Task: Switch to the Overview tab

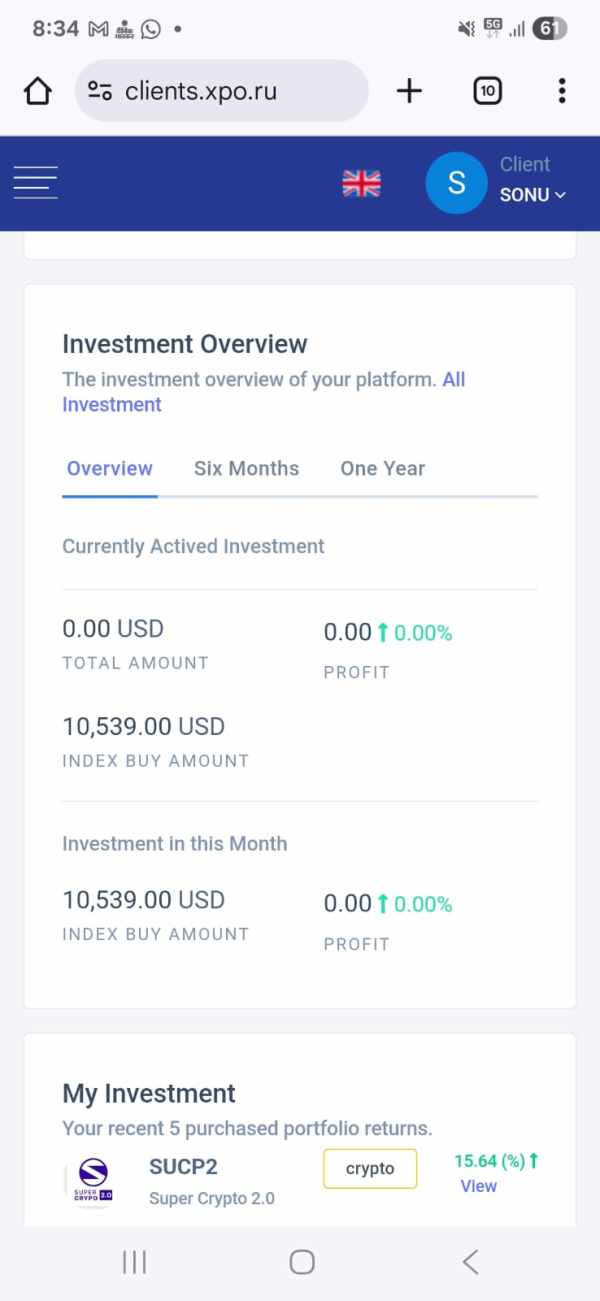Action: pyautogui.click(x=110, y=469)
